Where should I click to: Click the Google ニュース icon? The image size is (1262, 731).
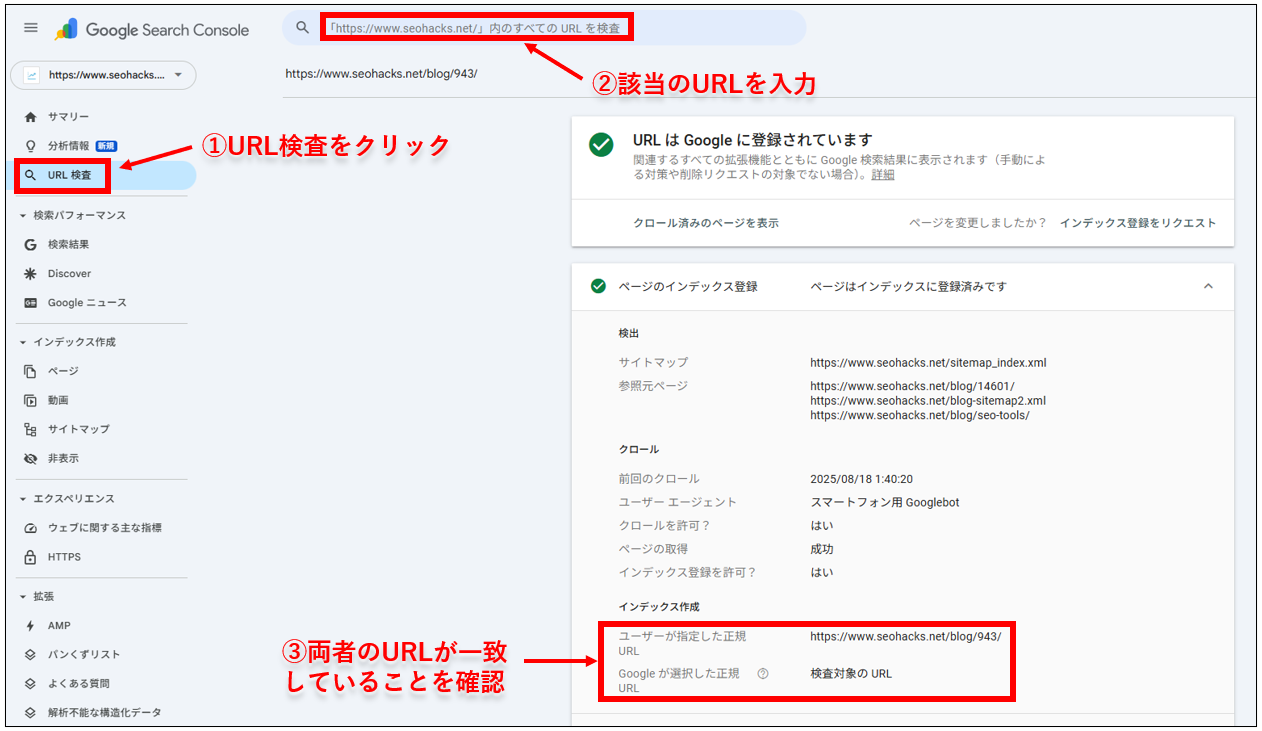pos(30,303)
